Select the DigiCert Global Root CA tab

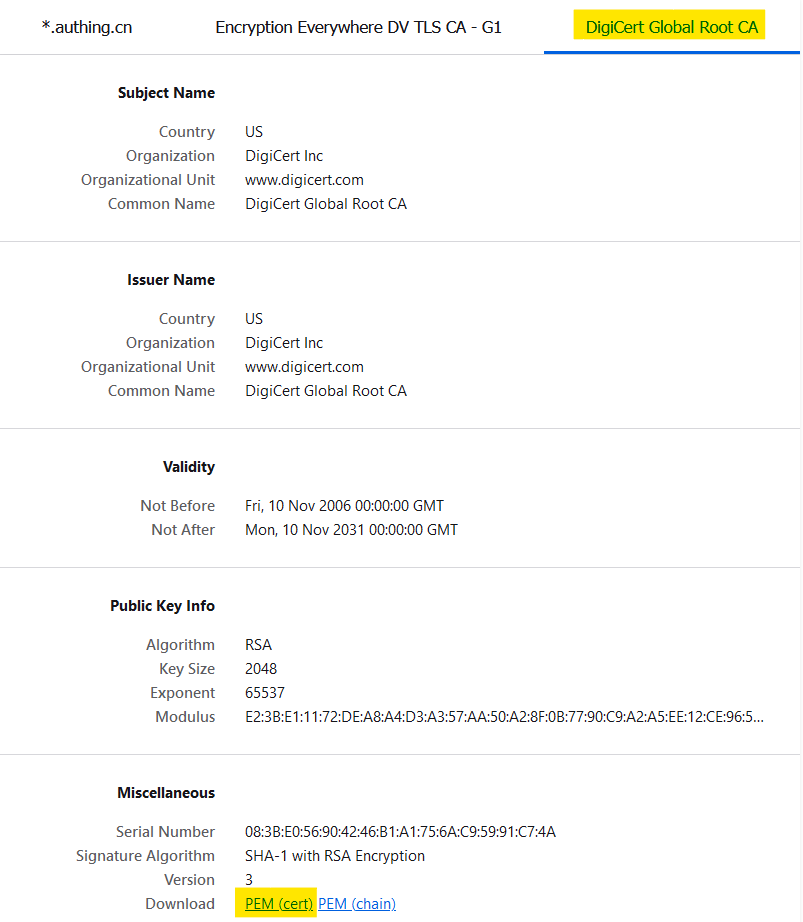(x=671, y=27)
